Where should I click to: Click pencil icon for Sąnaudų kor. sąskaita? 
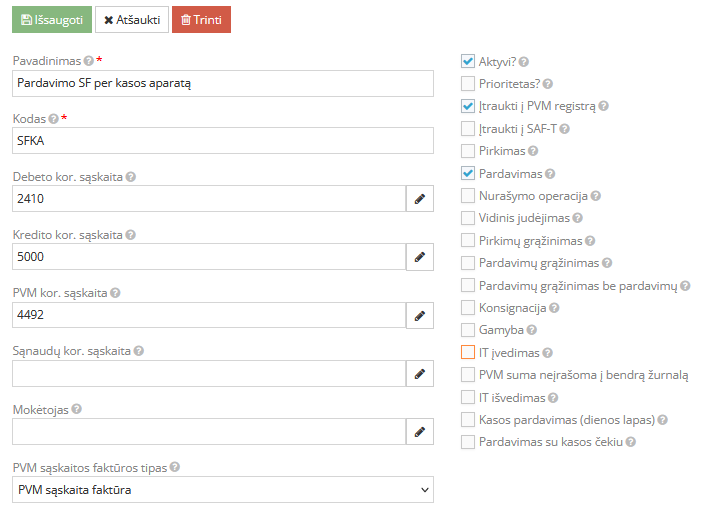coord(420,374)
